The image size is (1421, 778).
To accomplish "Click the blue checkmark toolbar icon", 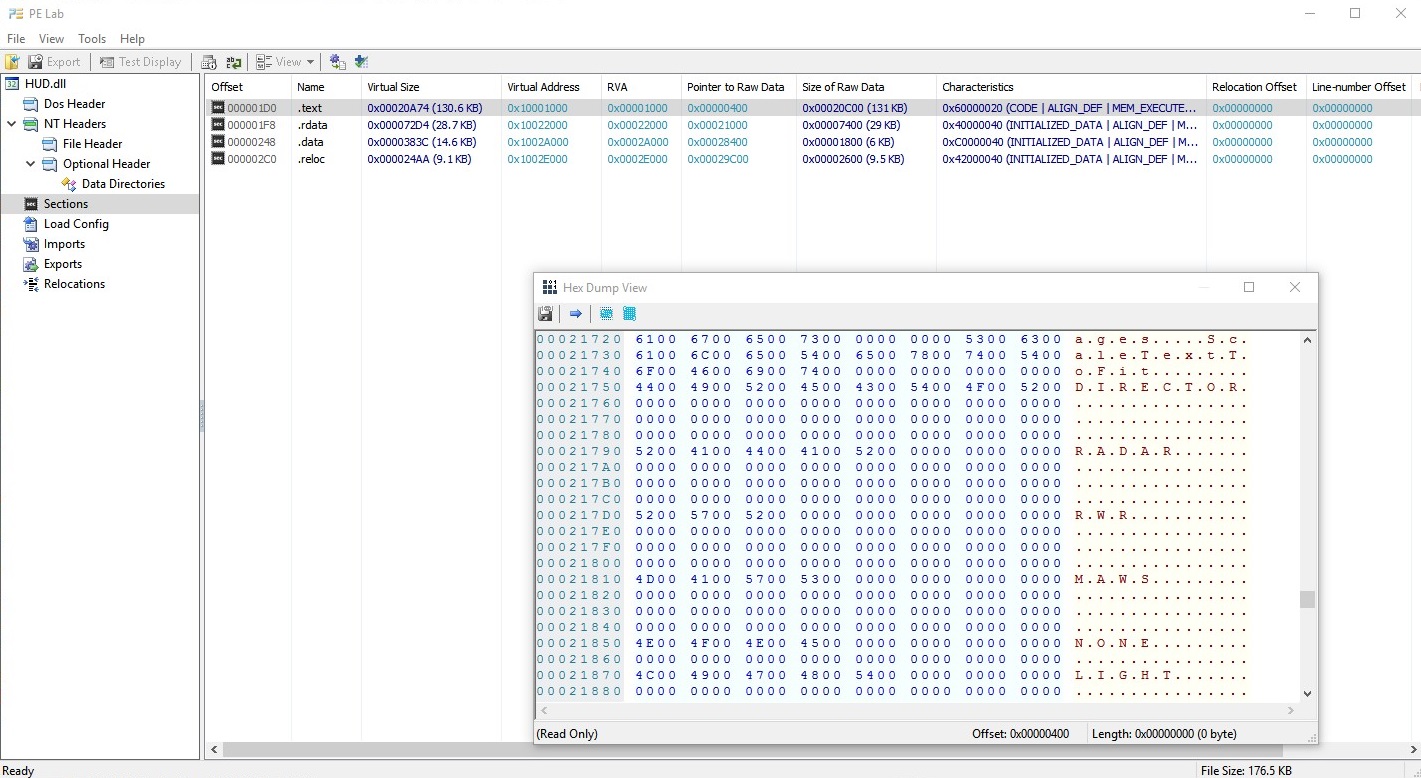I will 361,62.
